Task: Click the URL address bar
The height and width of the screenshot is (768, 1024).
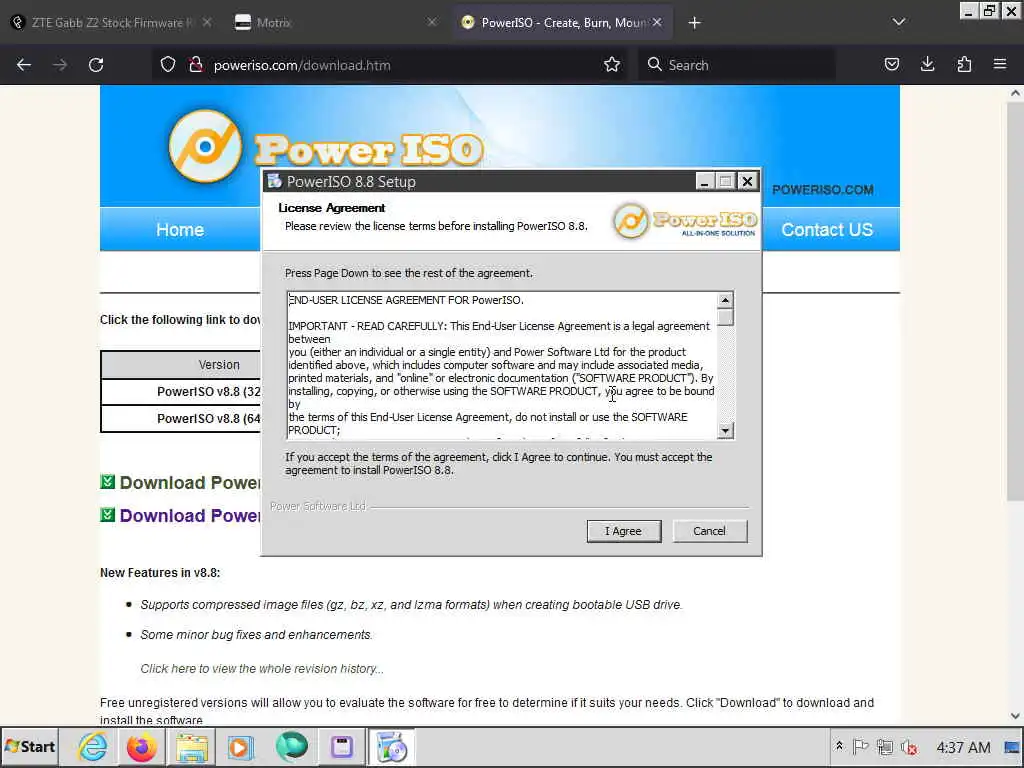Action: pos(392,65)
